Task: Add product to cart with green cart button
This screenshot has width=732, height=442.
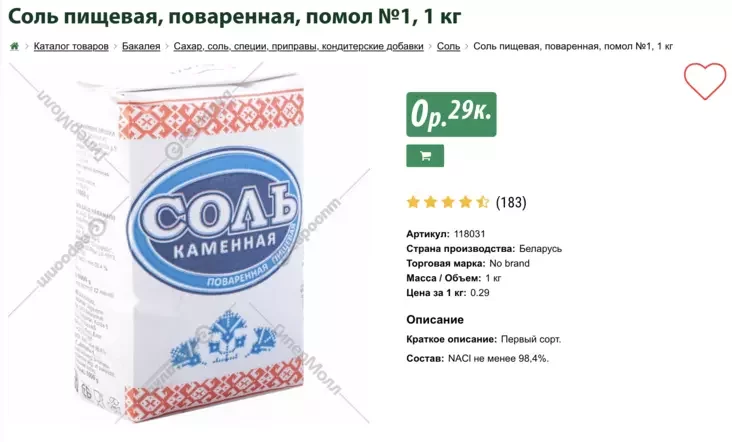Action: 425,156
